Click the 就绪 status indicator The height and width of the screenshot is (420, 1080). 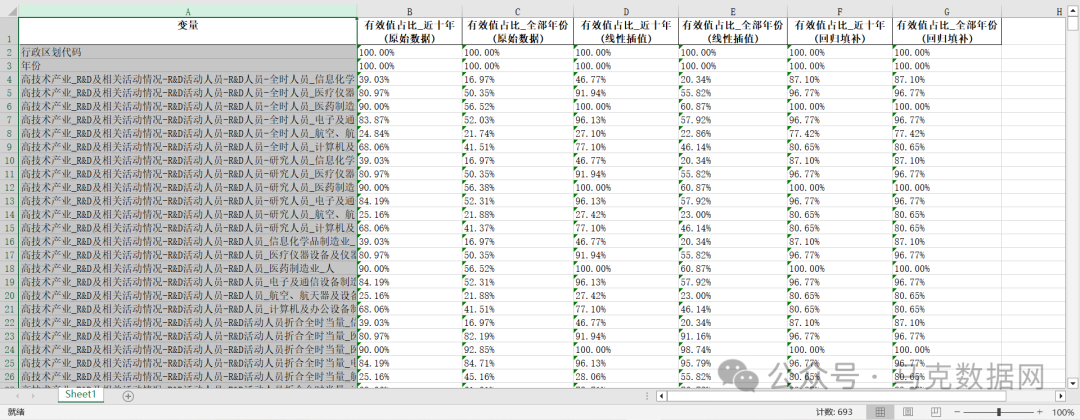click(15, 412)
